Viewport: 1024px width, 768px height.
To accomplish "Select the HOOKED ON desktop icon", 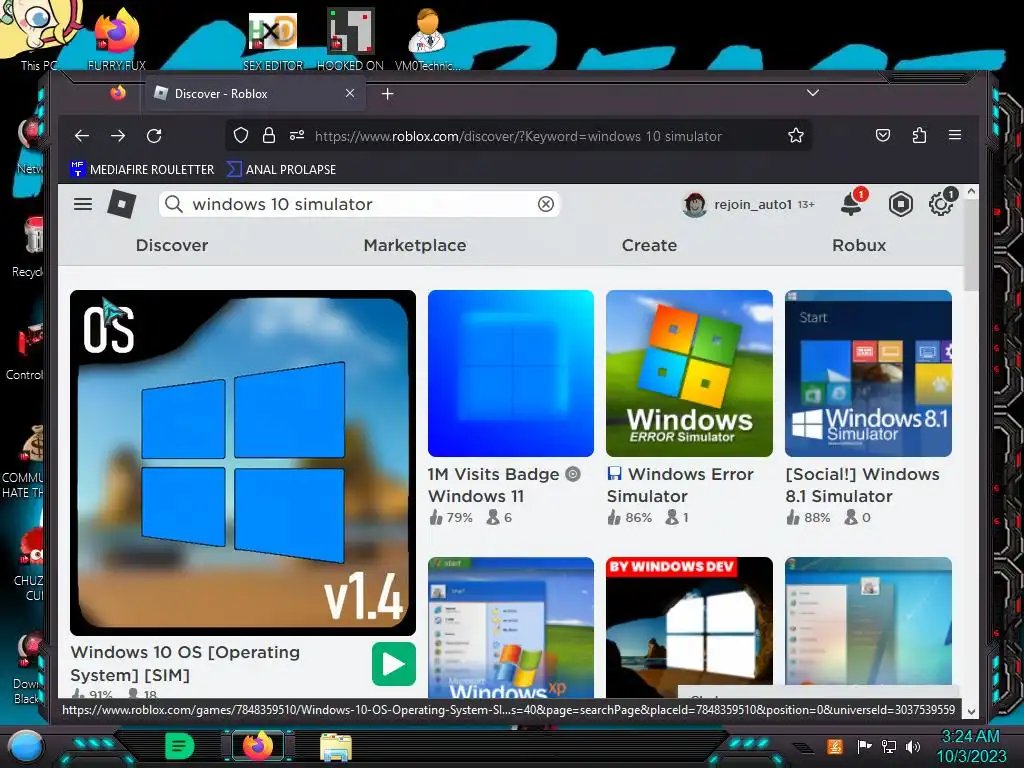I will coord(350,39).
